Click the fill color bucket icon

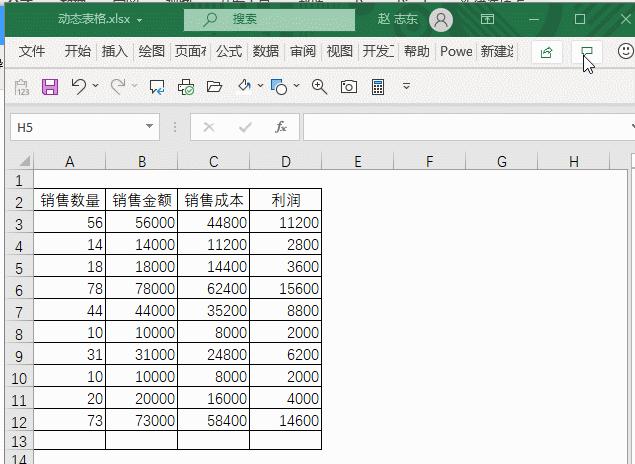(x=244, y=86)
